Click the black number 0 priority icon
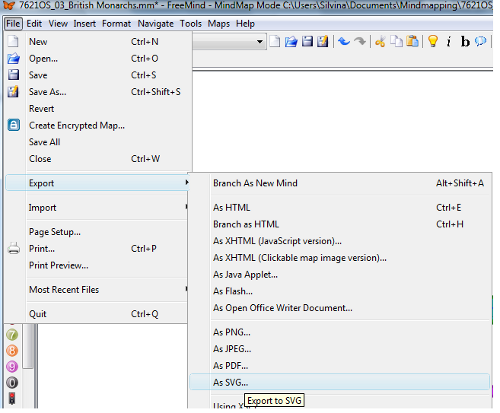Screen dimensions: 500x413 point(12,383)
